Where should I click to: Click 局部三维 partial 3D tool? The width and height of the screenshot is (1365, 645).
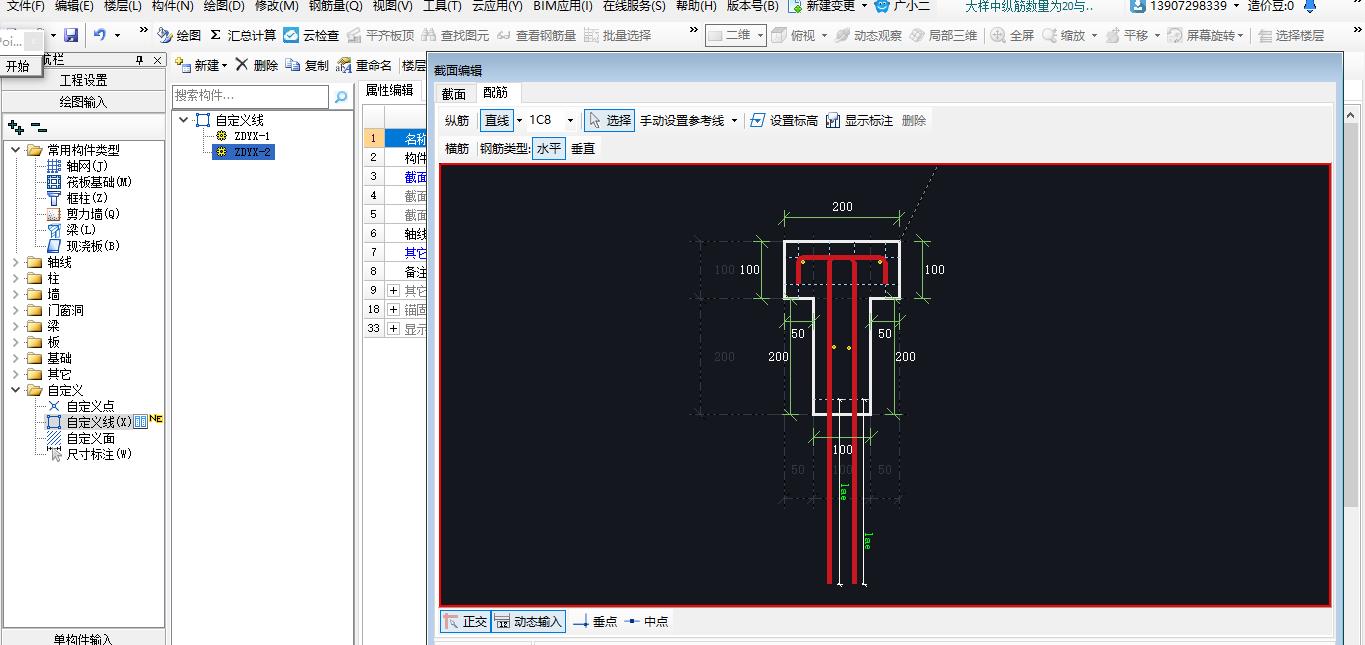(943, 35)
